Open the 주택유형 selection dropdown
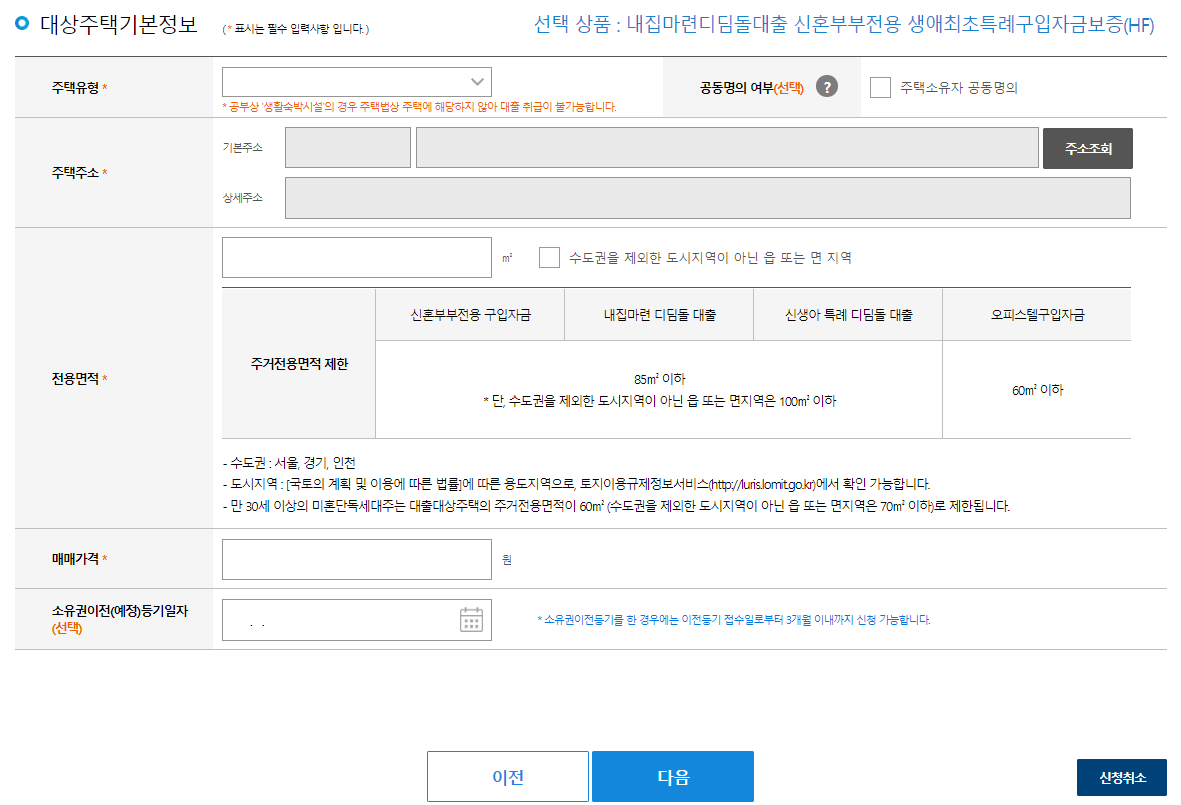Screen dimensions: 1181x805 pos(357,82)
